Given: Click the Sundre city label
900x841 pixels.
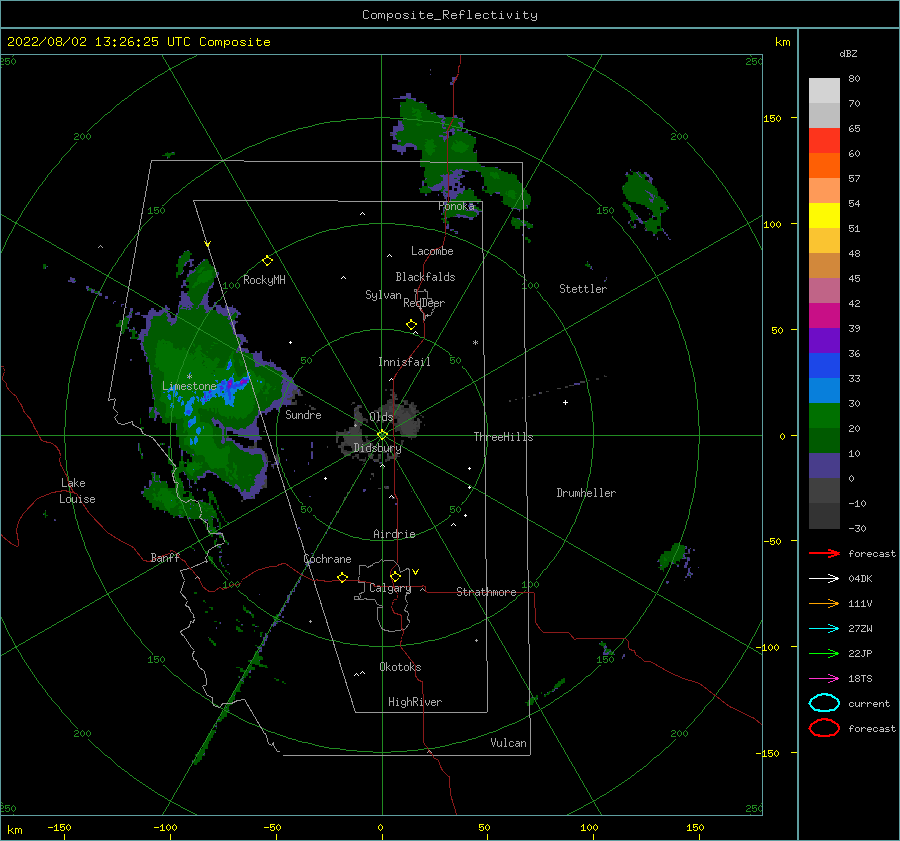Looking at the screenshot, I should pyautogui.click(x=303, y=414).
